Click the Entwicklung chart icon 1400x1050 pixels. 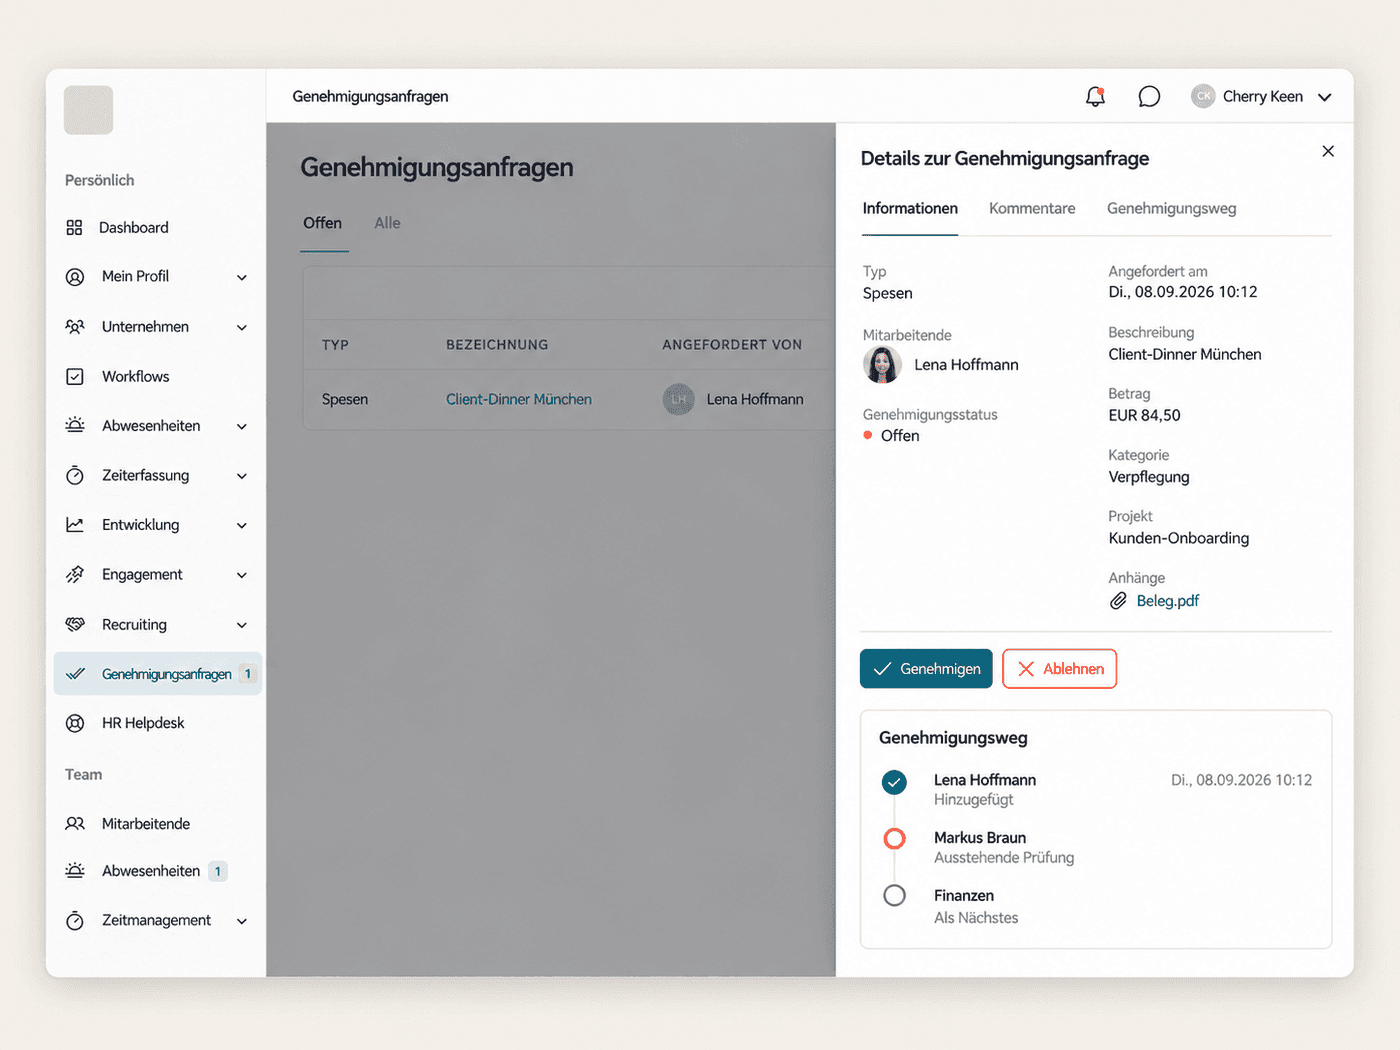click(75, 525)
